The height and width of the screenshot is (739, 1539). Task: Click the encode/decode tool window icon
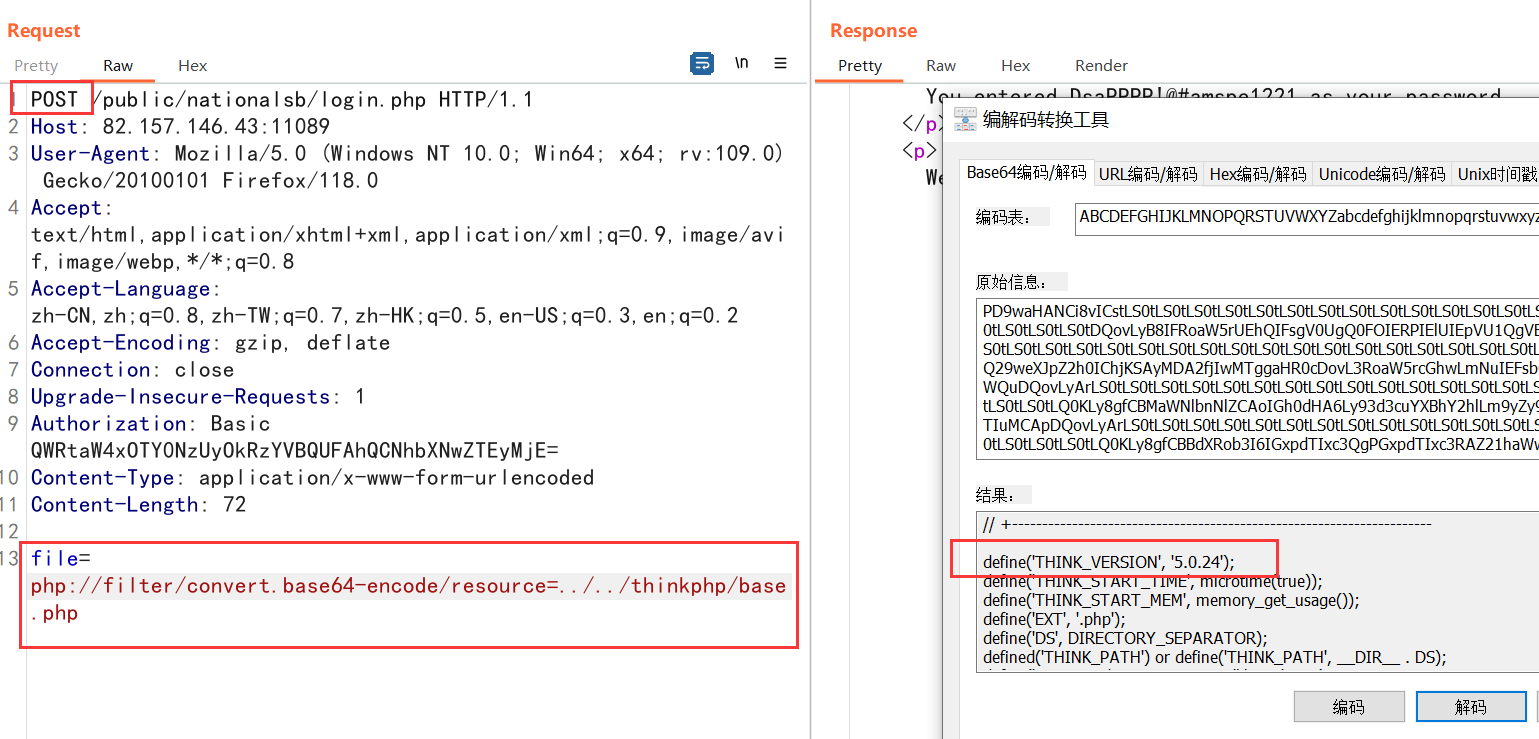tap(964, 120)
